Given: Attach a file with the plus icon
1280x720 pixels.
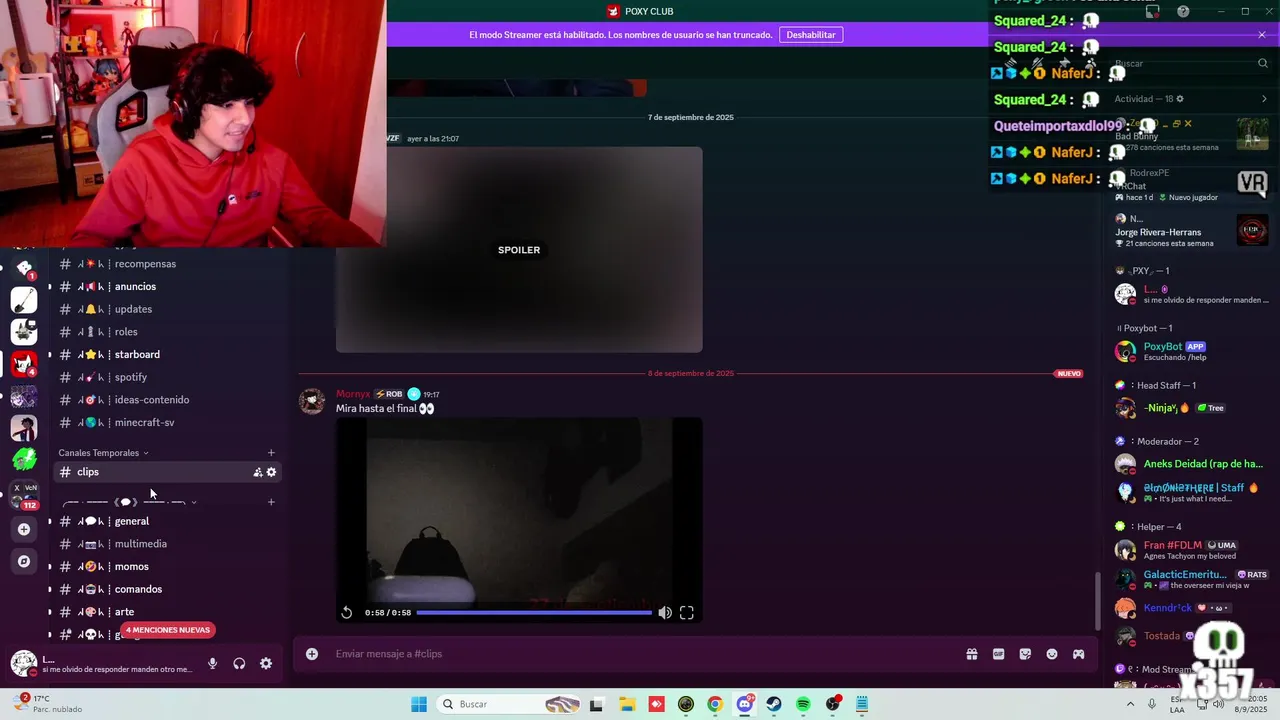Looking at the screenshot, I should click(312, 654).
